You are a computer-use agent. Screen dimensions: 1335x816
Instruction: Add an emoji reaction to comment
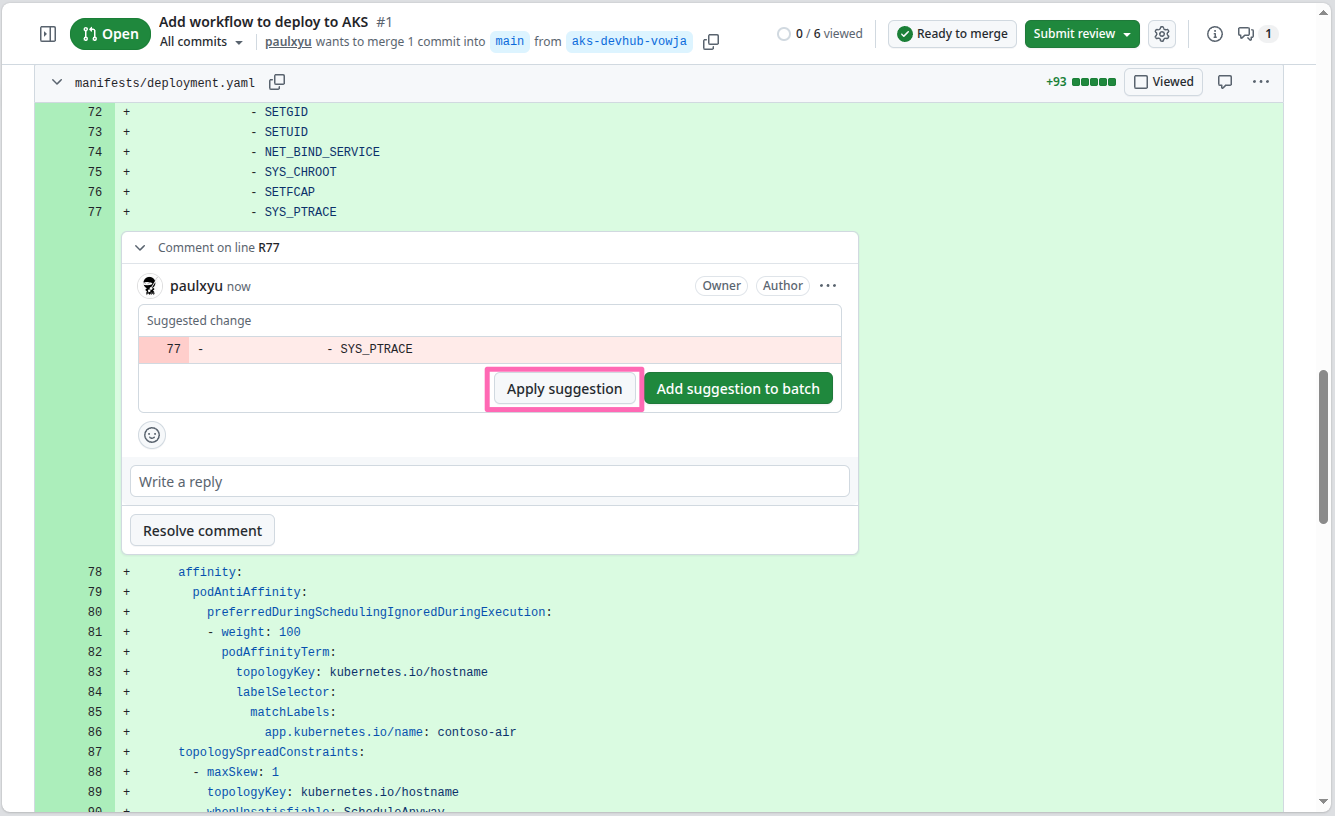point(152,435)
